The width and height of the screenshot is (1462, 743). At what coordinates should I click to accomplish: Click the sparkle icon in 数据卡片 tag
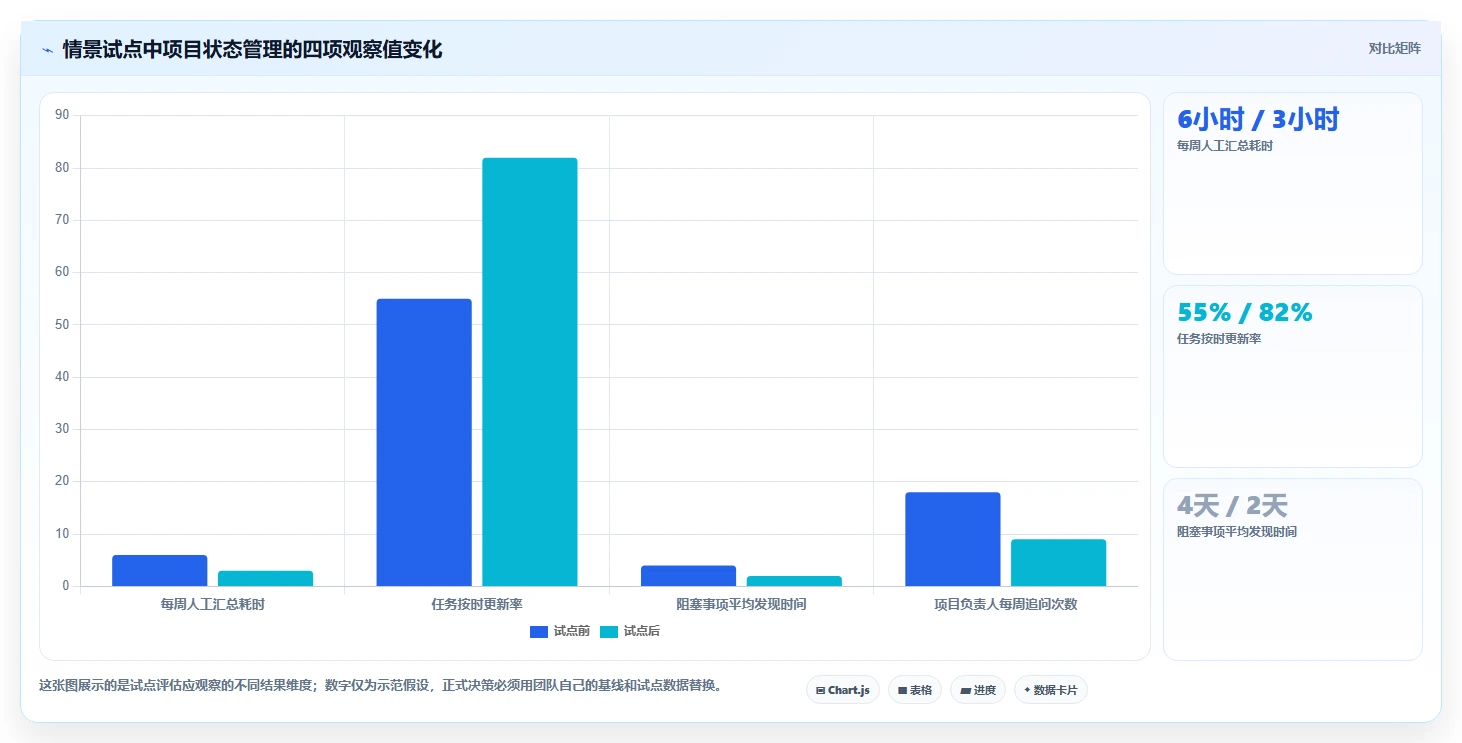click(x=1027, y=690)
